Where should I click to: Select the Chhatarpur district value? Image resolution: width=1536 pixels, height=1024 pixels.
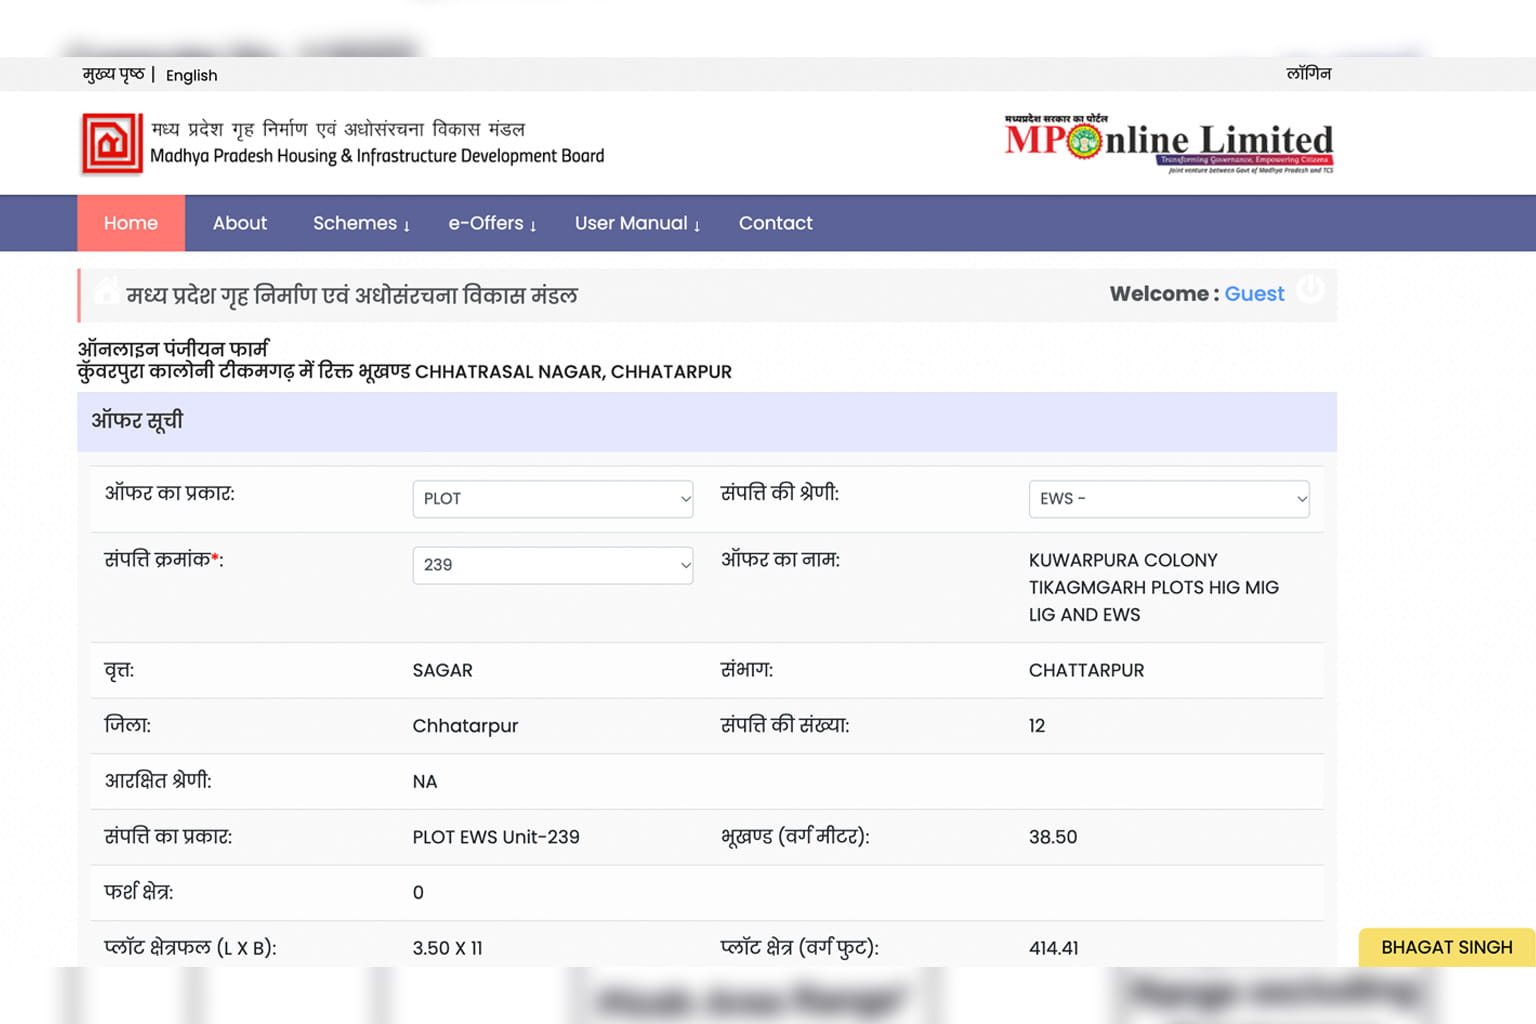[x=465, y=726]
